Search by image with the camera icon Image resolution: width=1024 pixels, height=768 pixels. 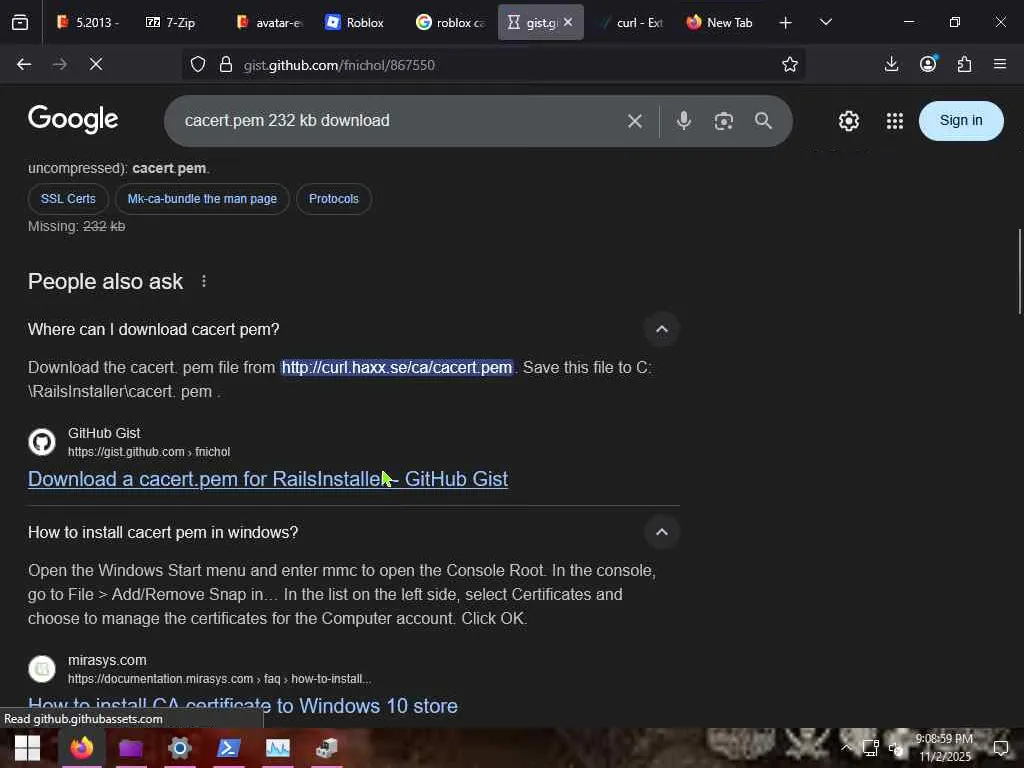point(724,121)
